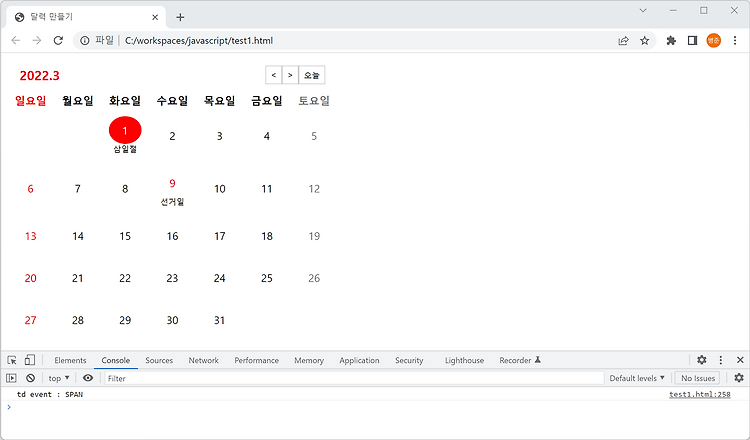Toggle the browser side panel icon
The image size is (750, 440).
tap(692, 41)
